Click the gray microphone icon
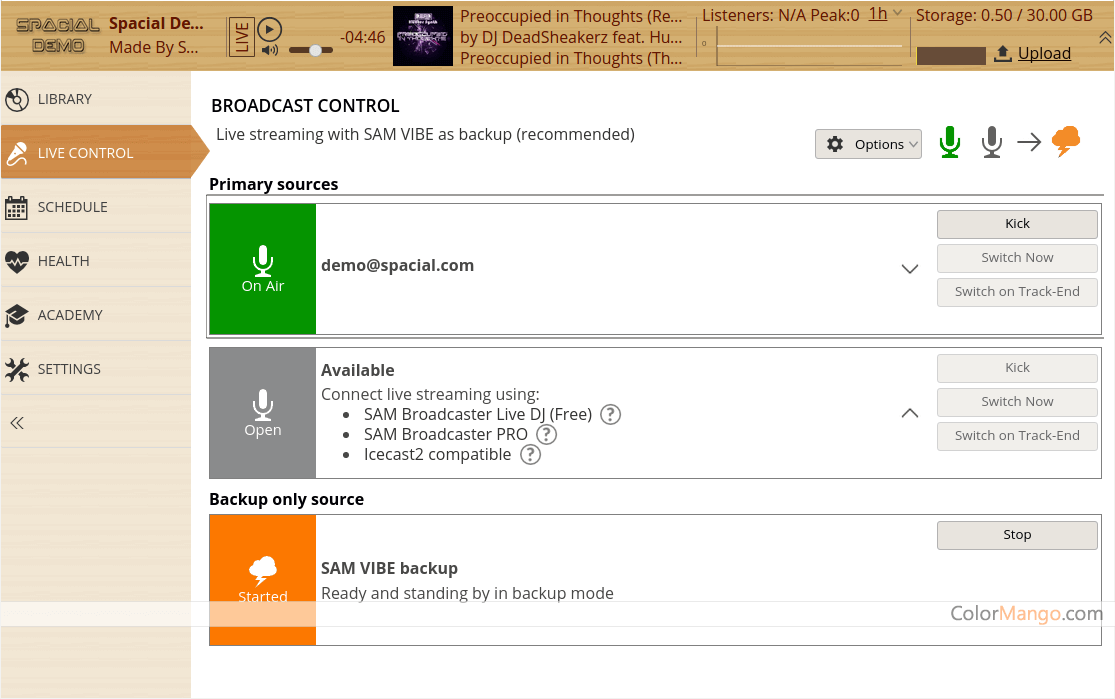The height and width of the screenshot is (699, 1115). pyautogui.click(x=991, y=143)
